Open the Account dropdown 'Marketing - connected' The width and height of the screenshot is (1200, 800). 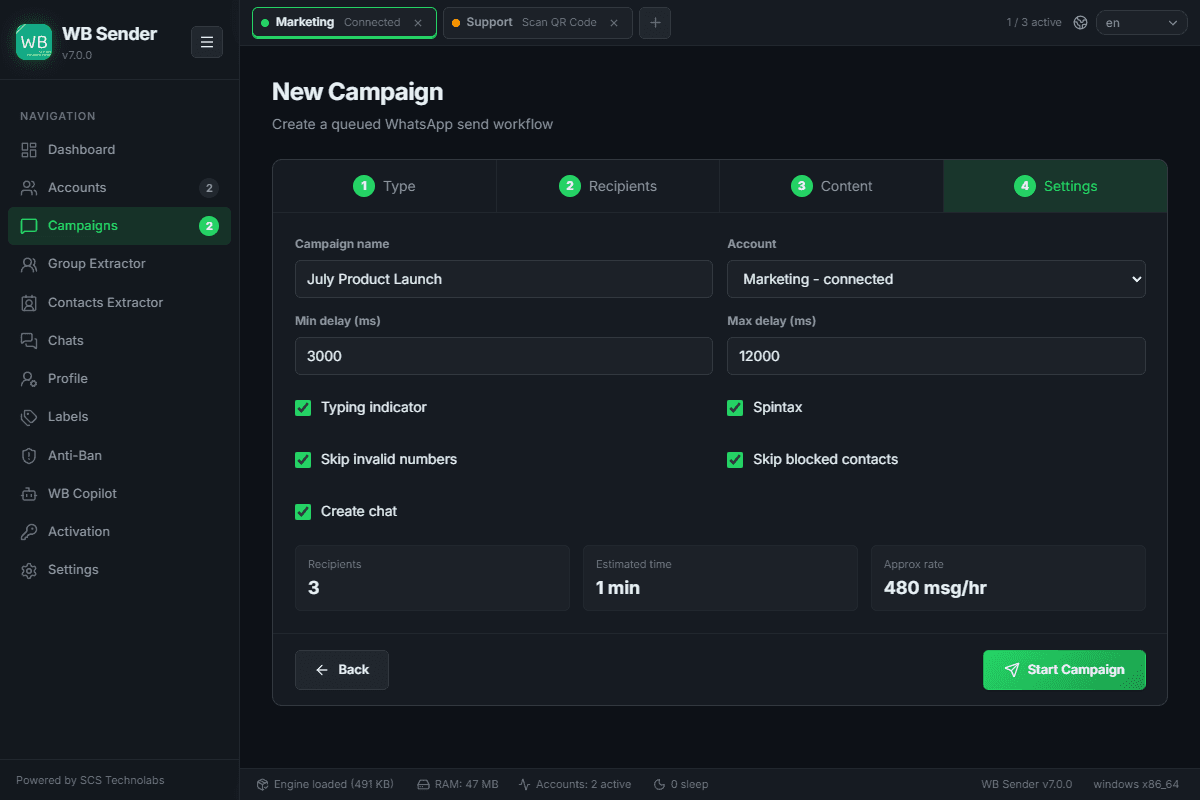tap(936, 279)
